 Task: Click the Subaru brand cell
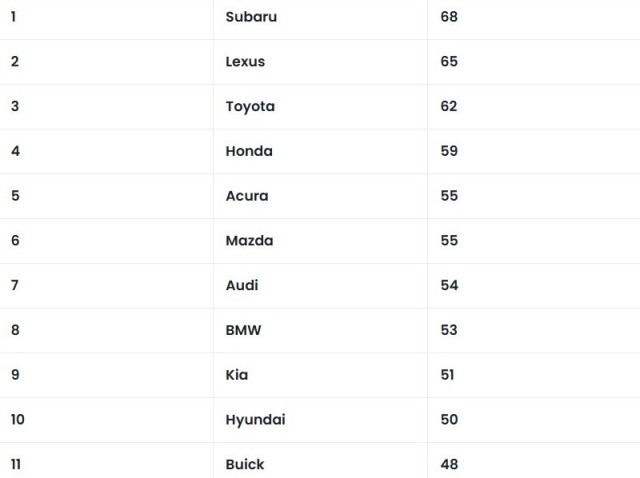click(x=251, y=17)
